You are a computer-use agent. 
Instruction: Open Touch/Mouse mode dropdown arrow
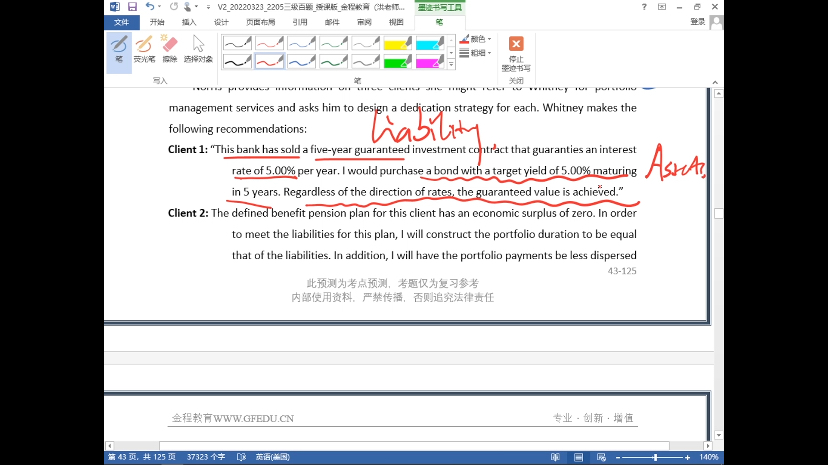click(196, 7)
